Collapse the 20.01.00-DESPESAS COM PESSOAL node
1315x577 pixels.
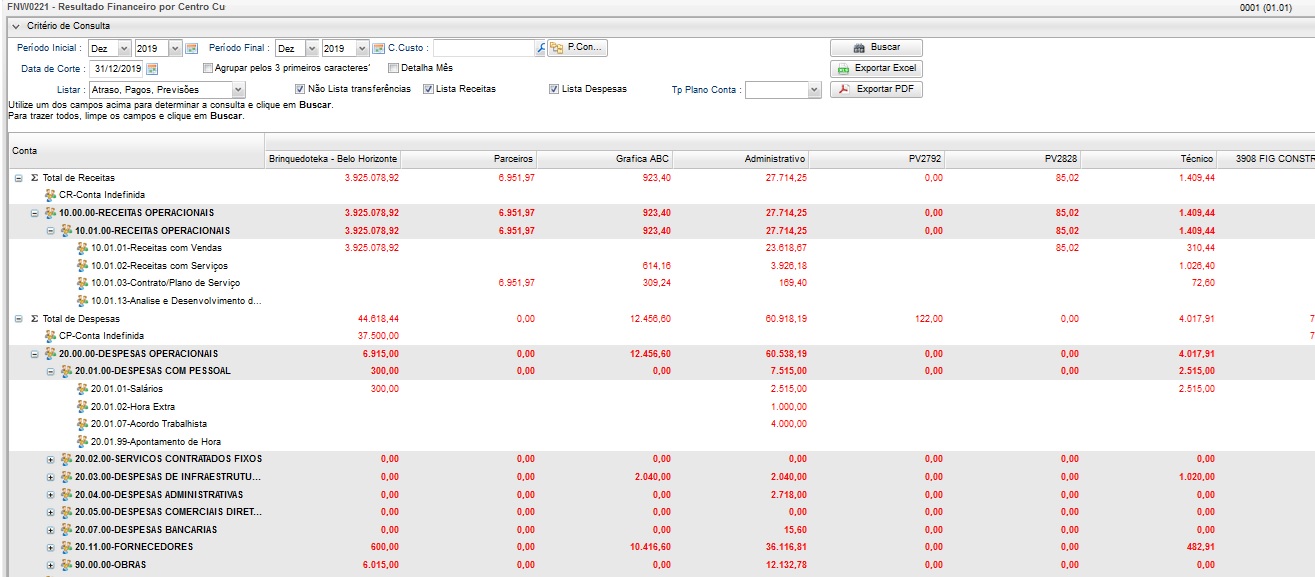(51, 371)
